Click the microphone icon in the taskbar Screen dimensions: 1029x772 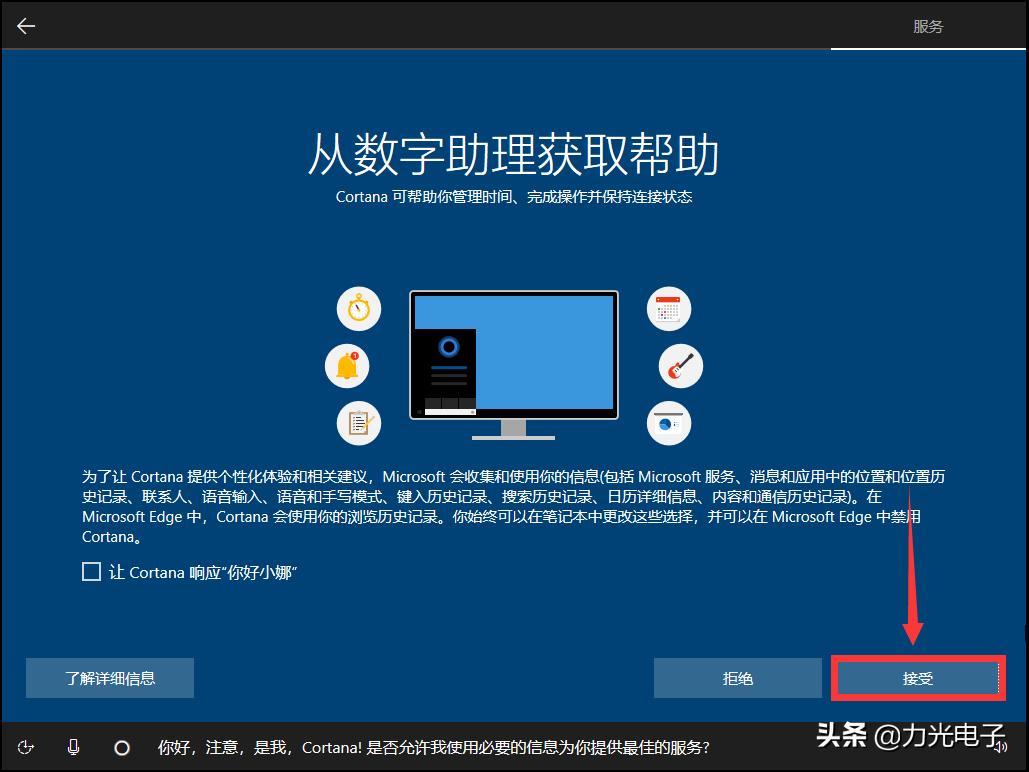coord(72,747)
